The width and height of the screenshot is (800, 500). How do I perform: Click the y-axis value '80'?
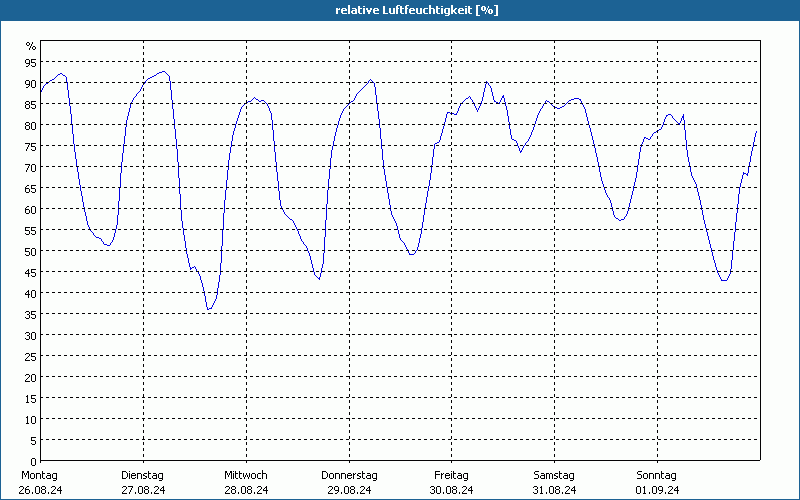point(31,126)
